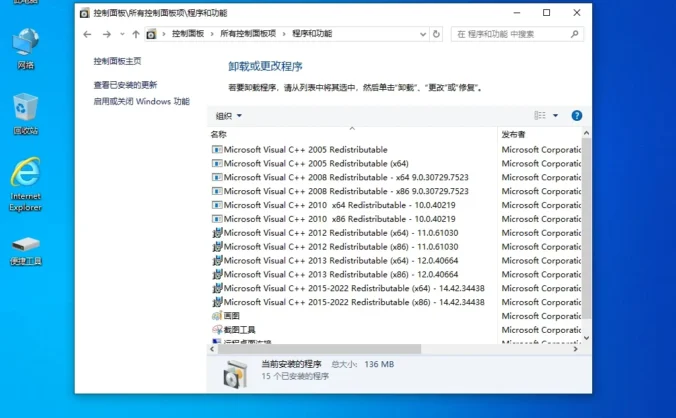Click icon of Visual C++ 2010 x64 entry

coord(217,205)
